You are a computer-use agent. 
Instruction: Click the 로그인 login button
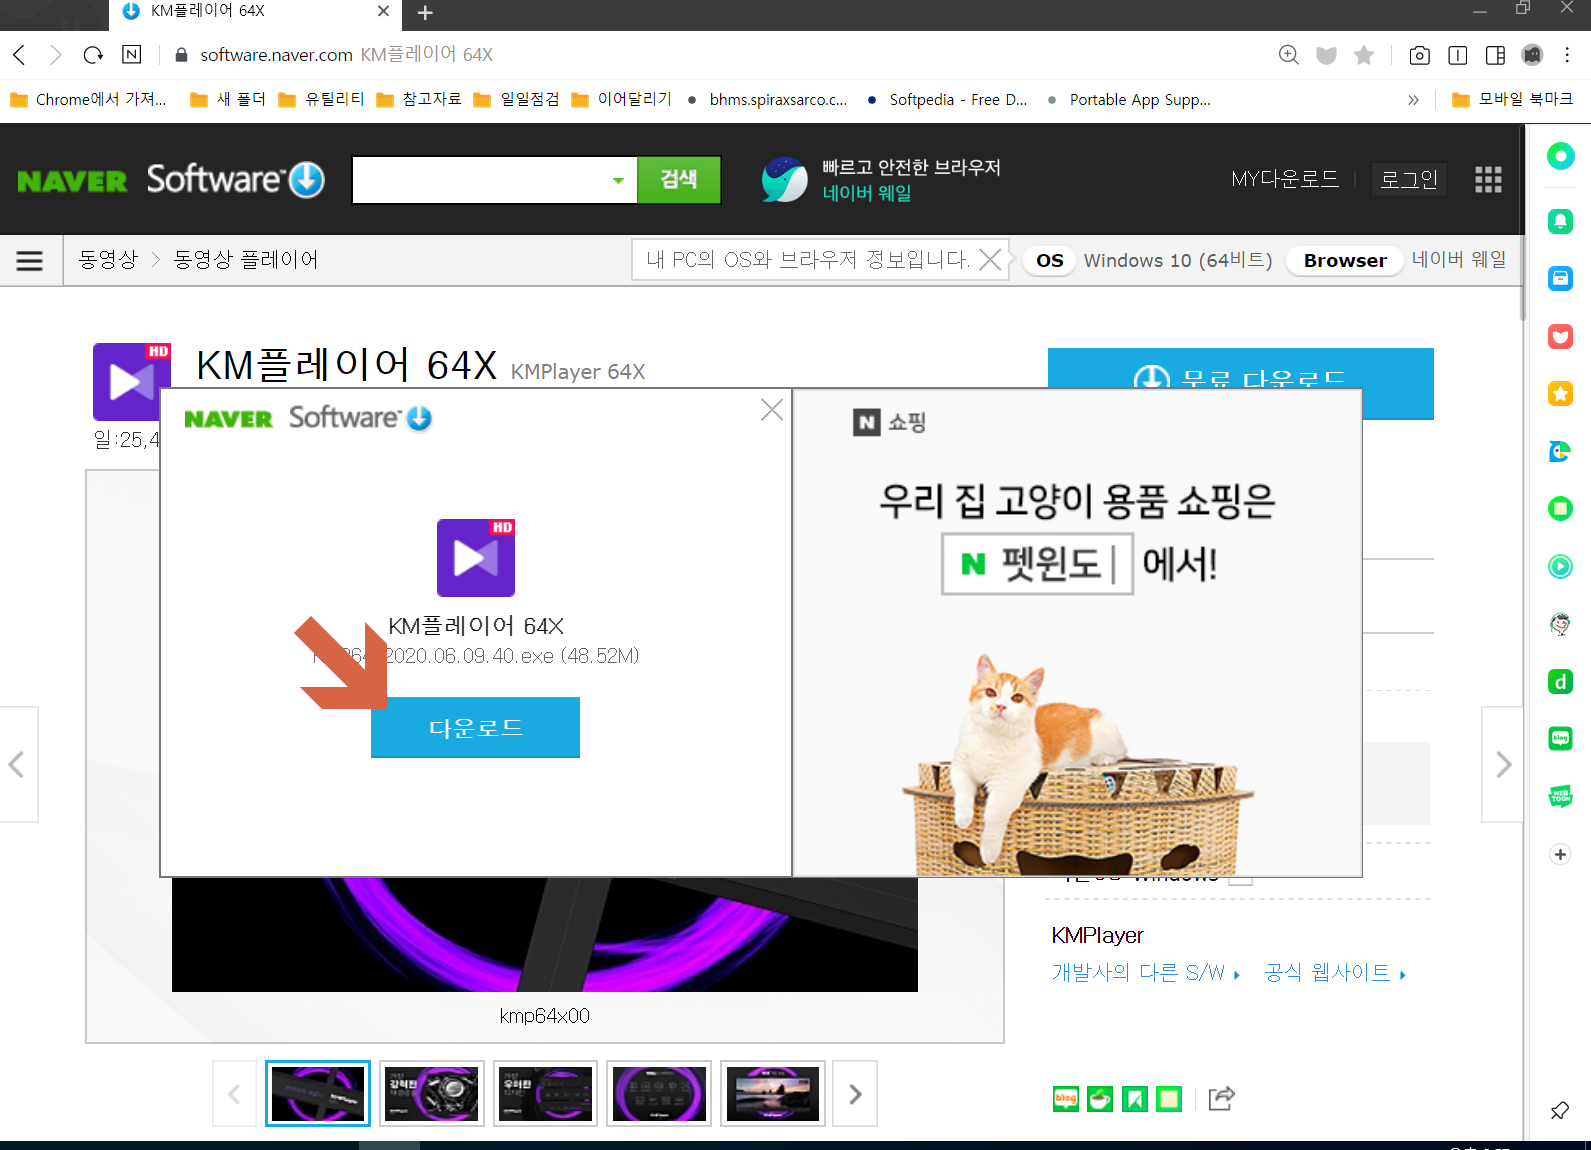click(1408, 179)
